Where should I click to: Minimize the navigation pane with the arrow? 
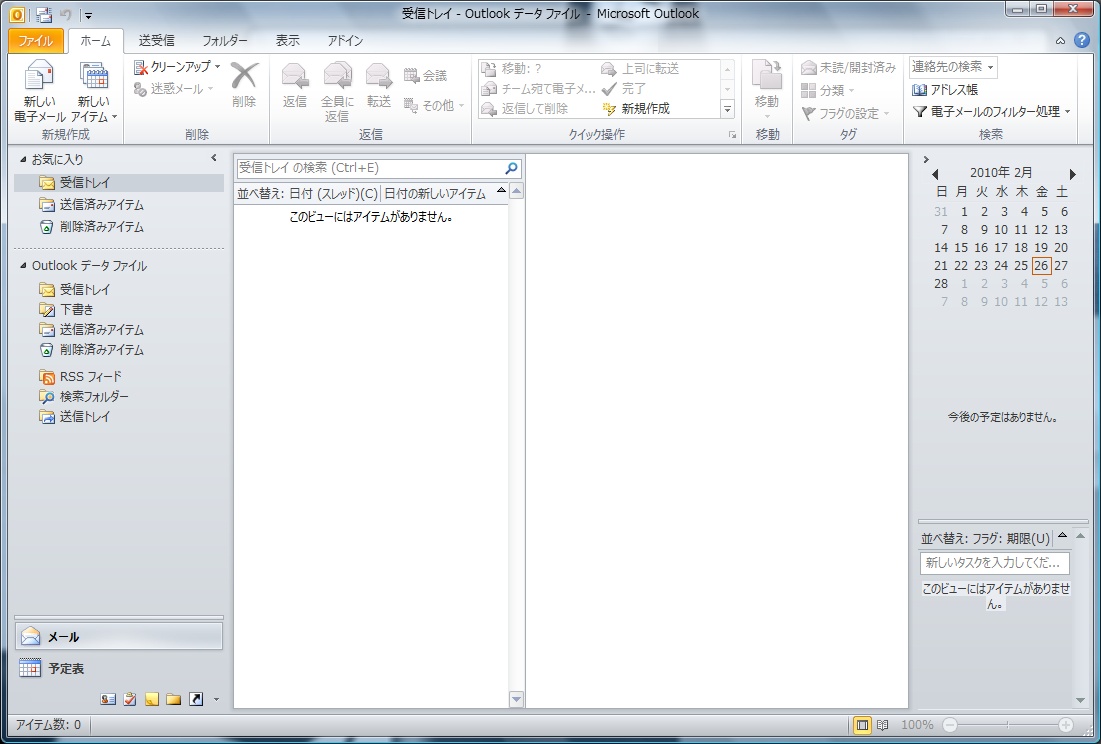point(214,159)
